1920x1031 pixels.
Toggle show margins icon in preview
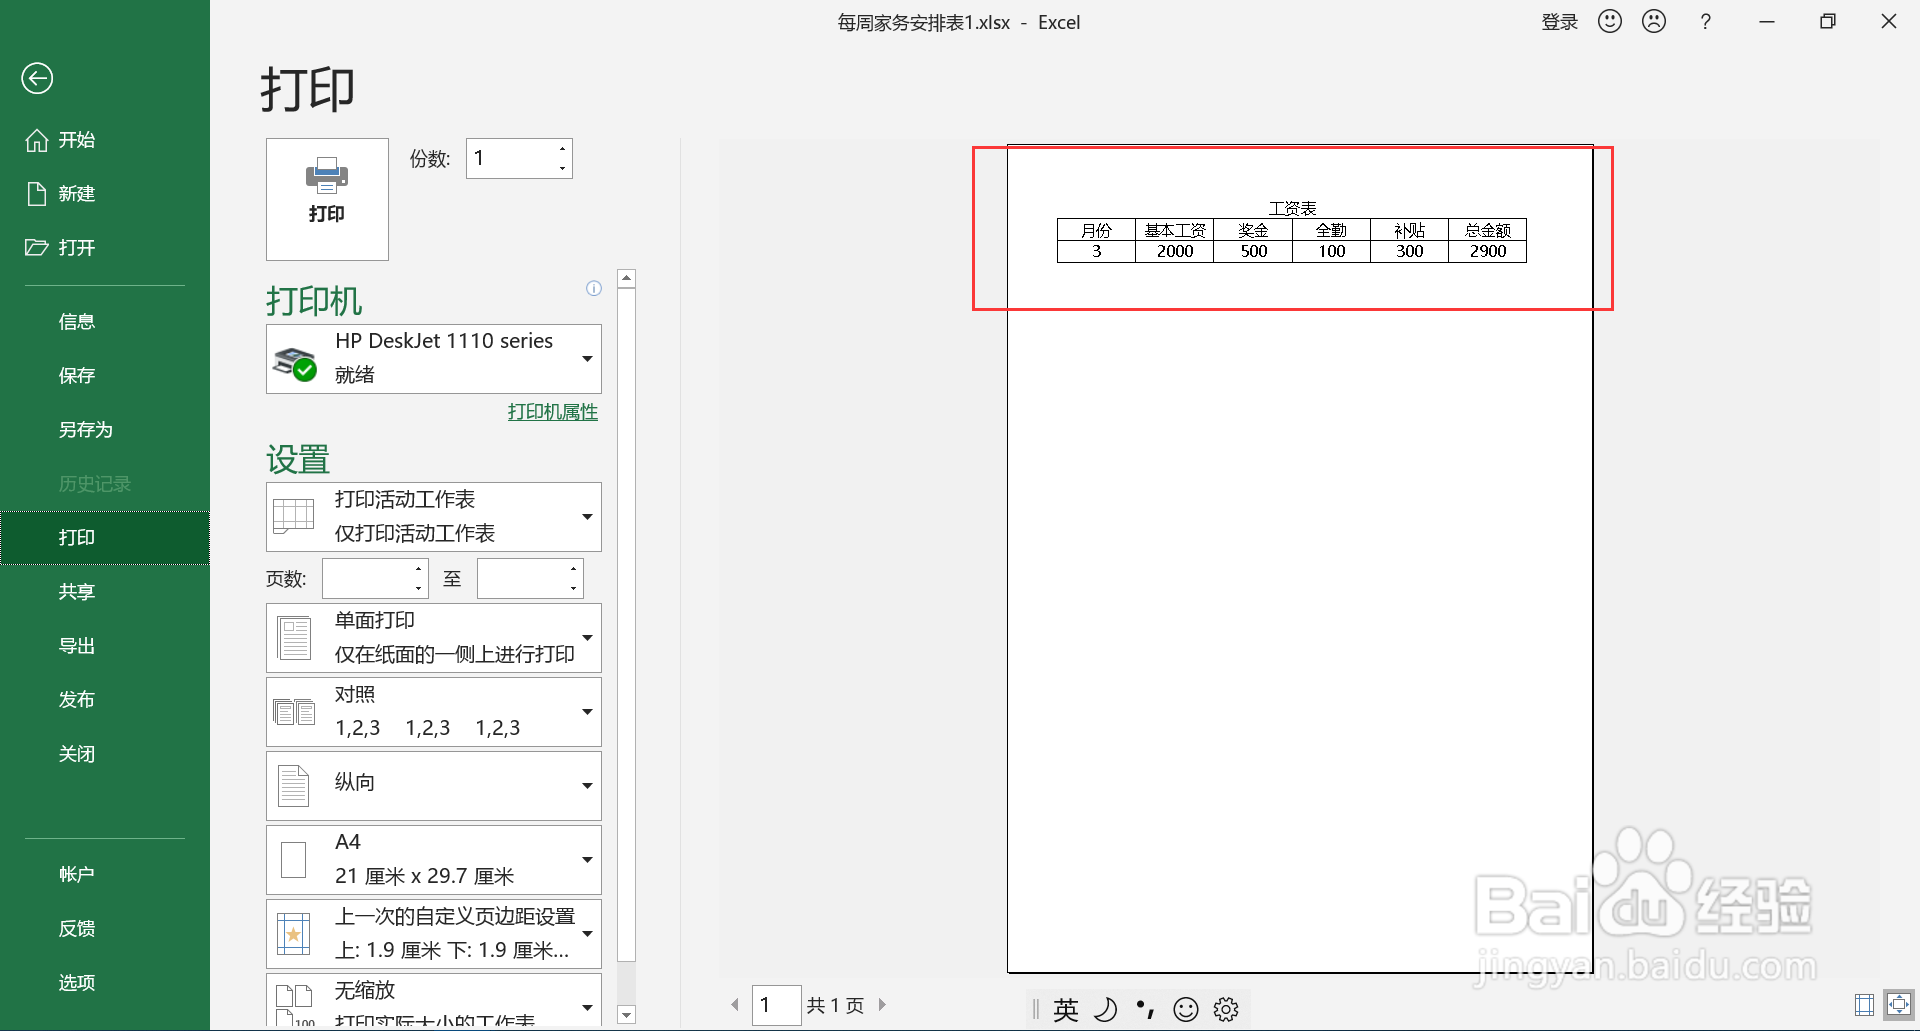(1864, 1004)
